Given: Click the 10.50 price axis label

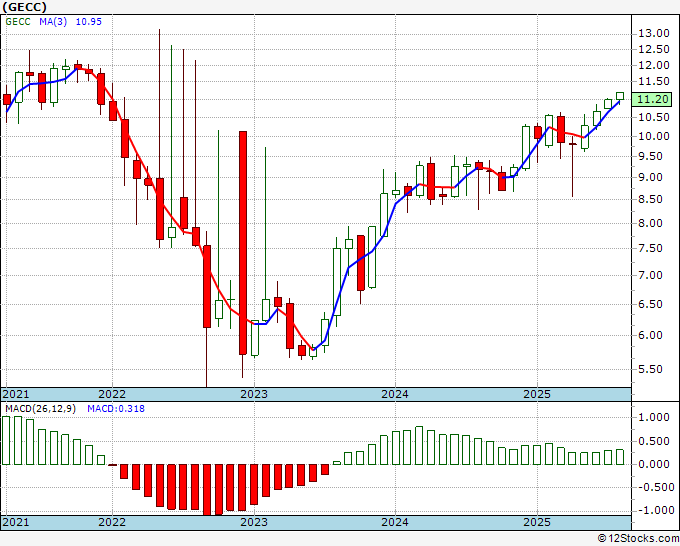Looking at the screenshot, I should (x=654, y=117).
